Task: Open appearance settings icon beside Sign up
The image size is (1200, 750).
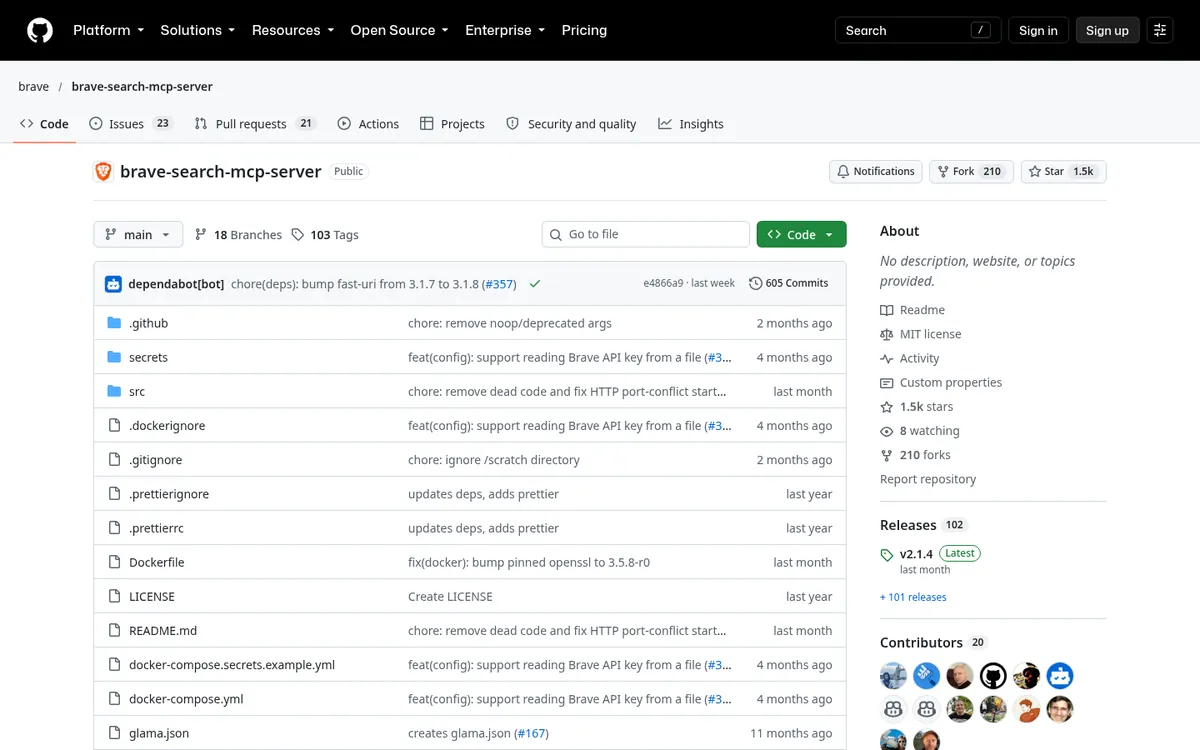Action: [1160, 30]
